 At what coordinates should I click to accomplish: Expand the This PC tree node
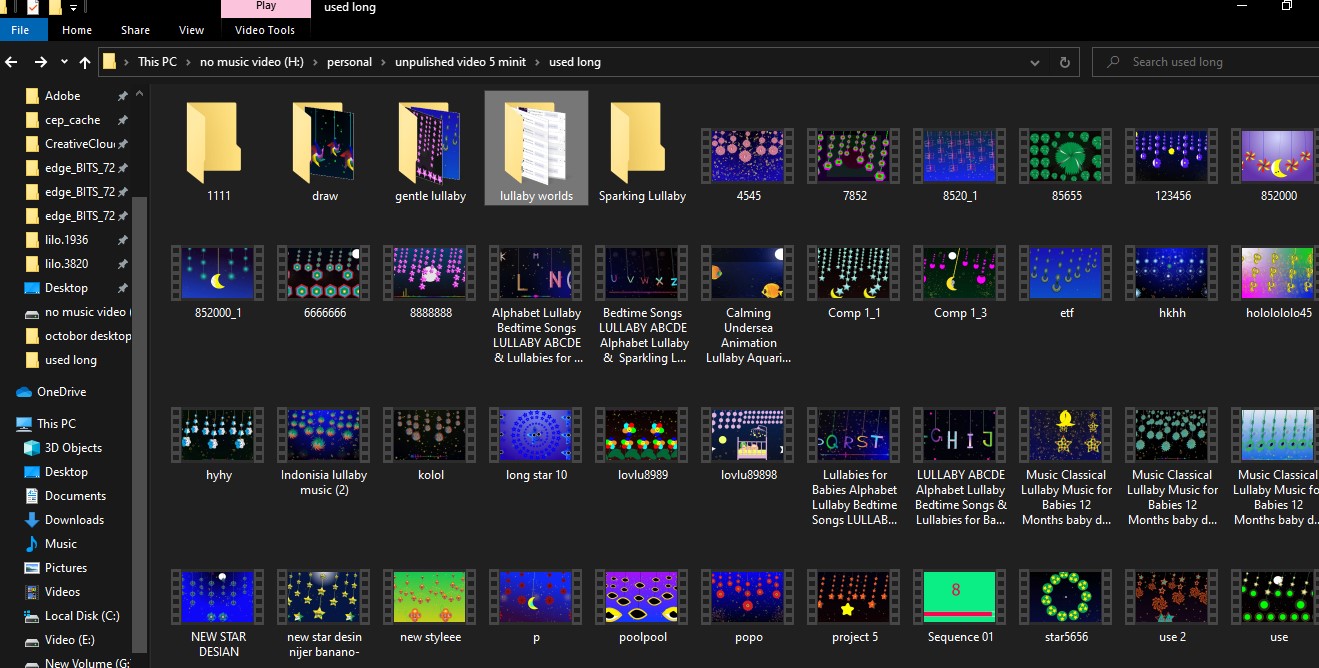coord(7,424)
